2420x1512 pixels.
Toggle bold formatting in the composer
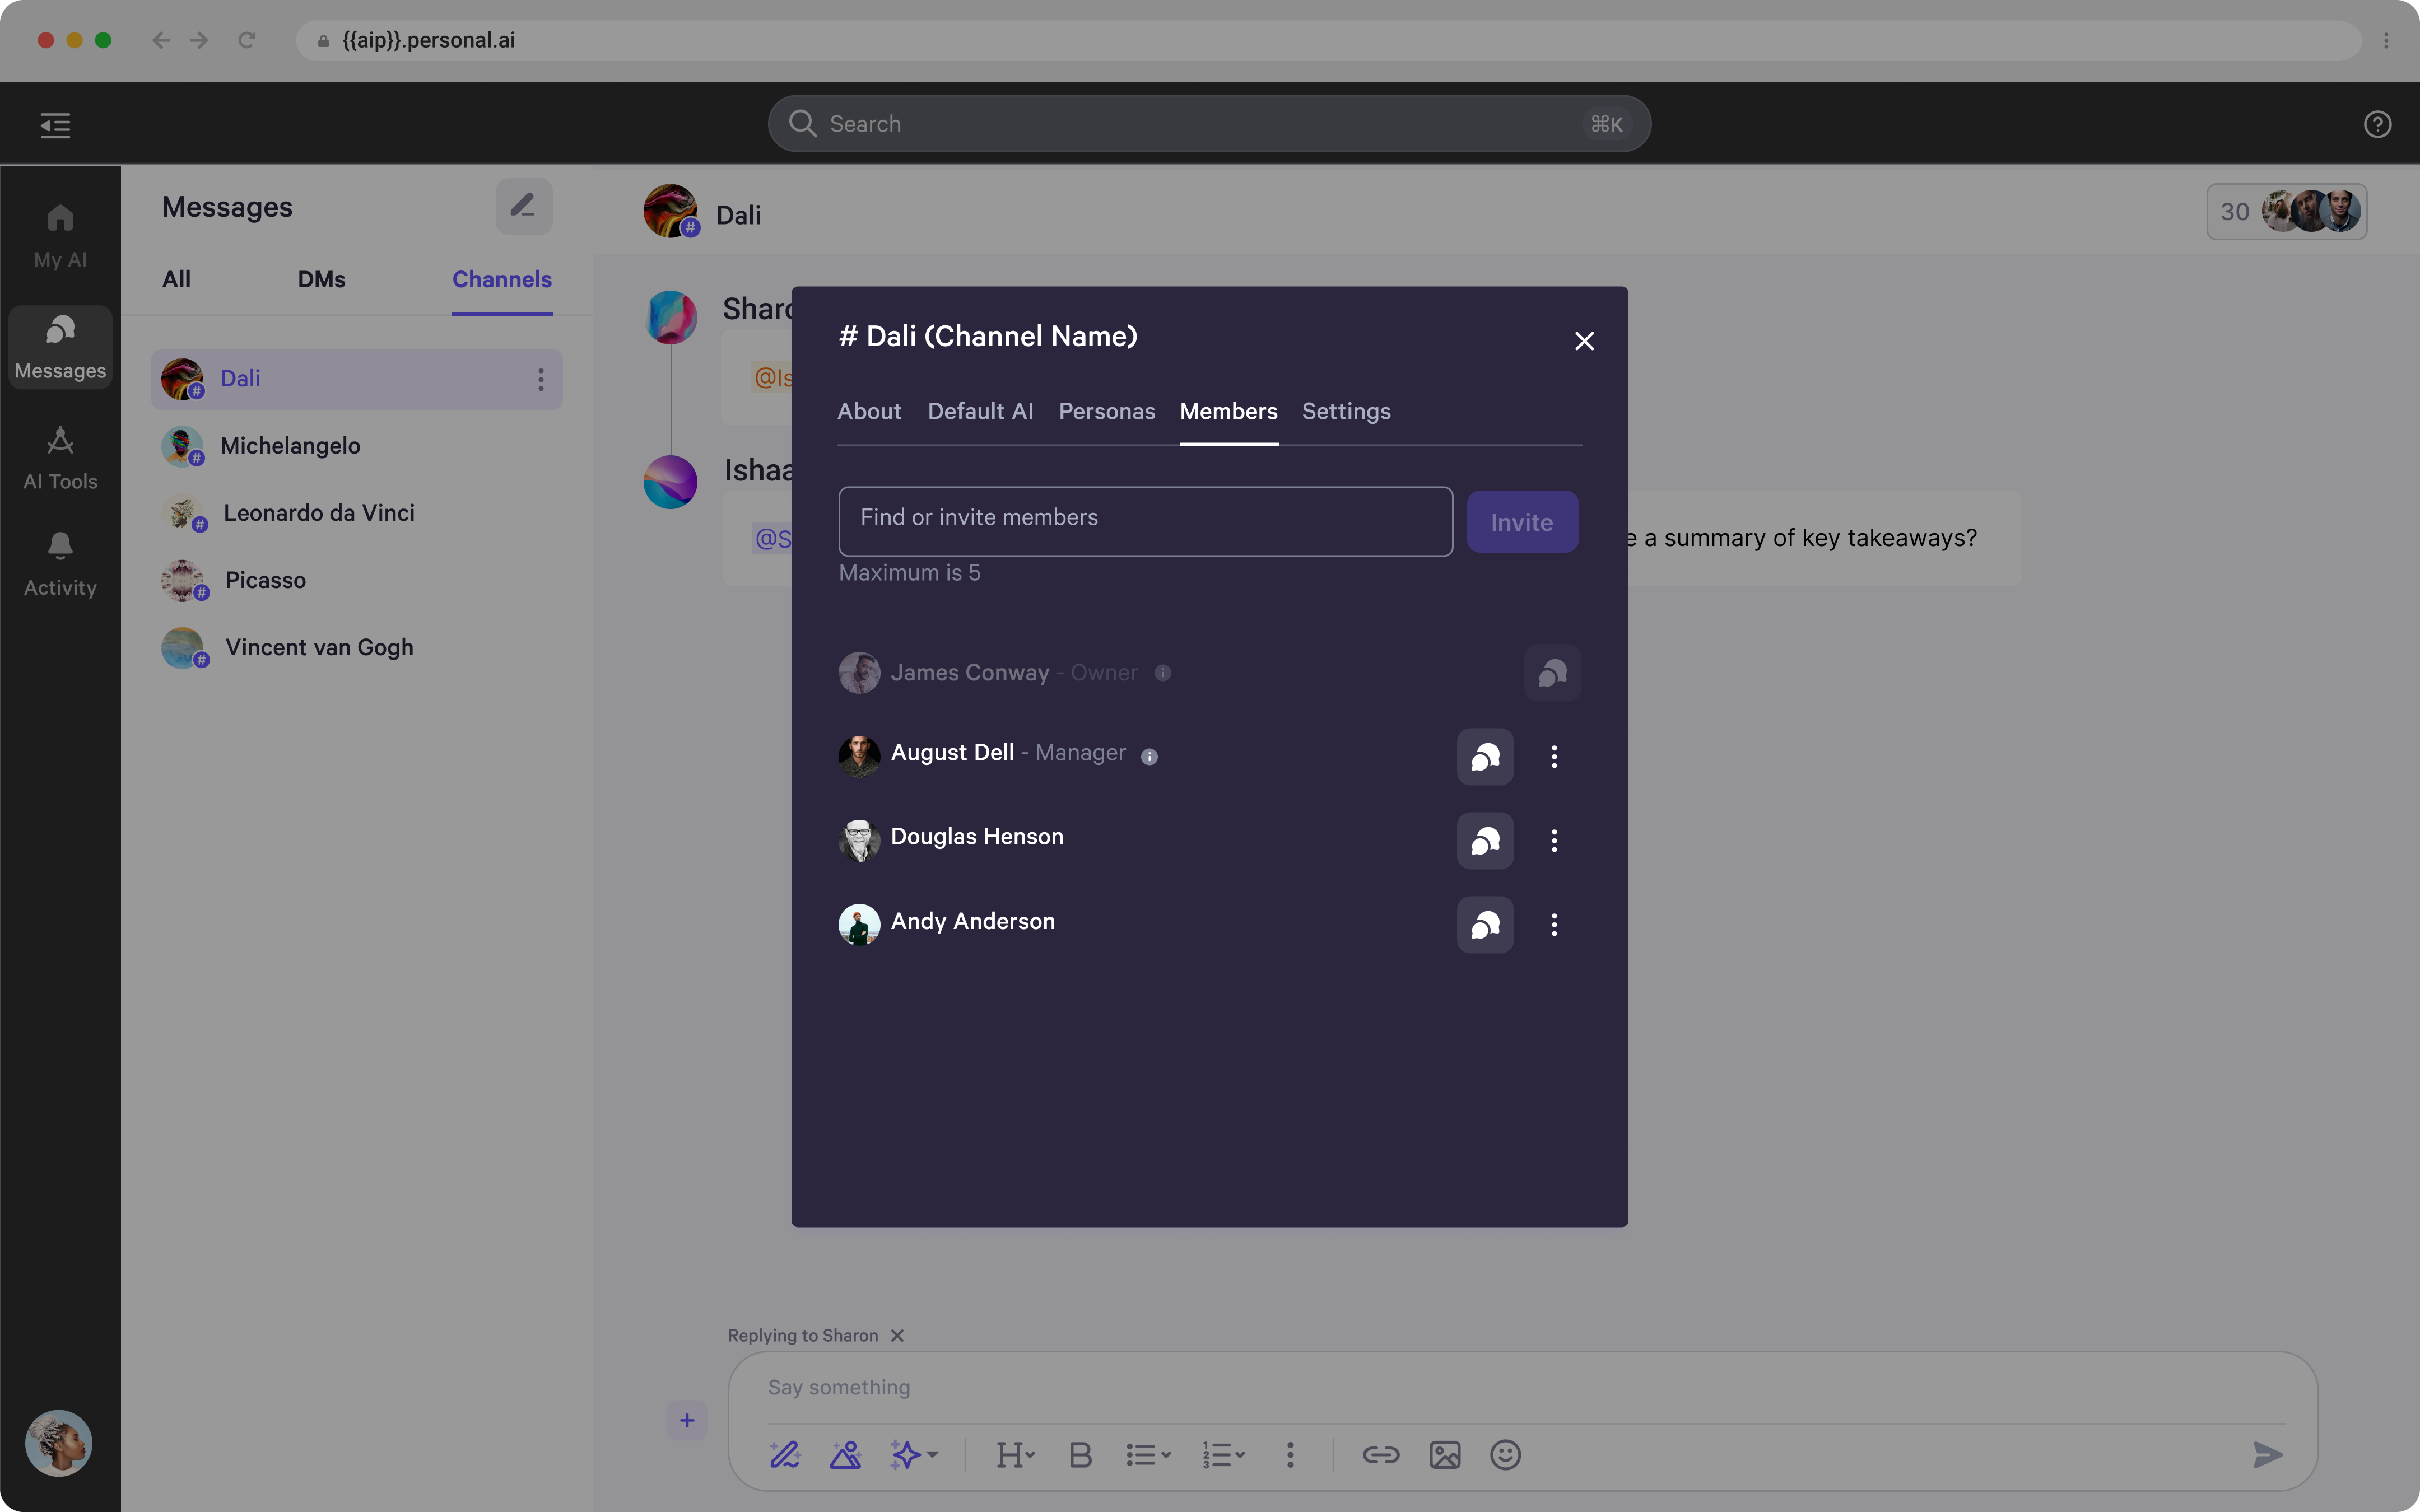[x=1079, y=1455]
